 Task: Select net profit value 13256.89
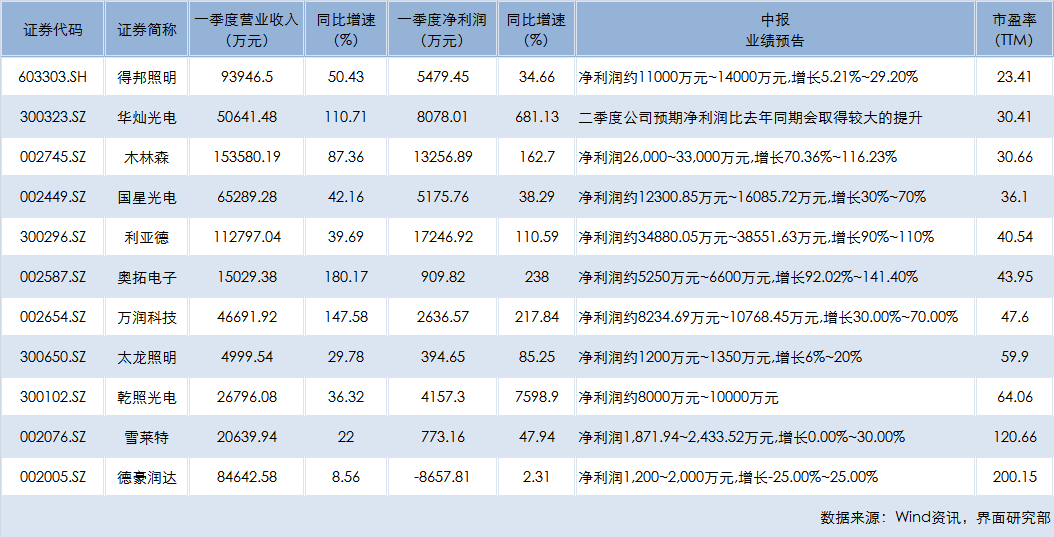click(x=442, y=157)
